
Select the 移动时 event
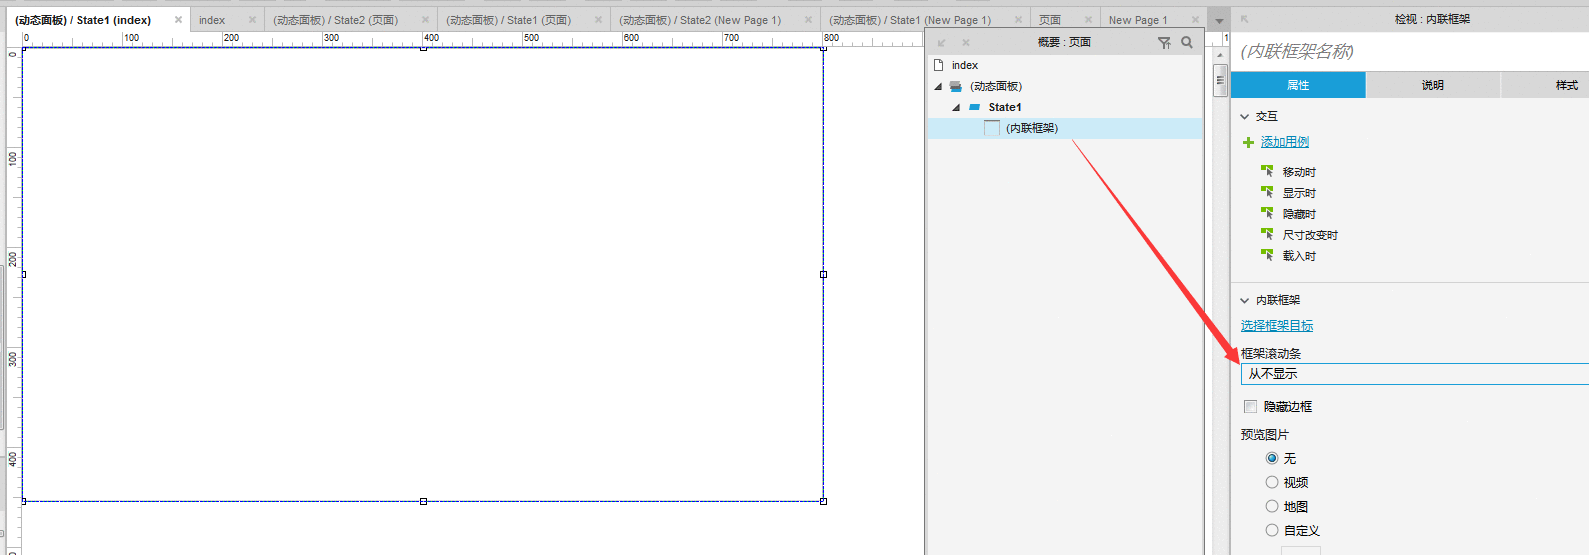tap(1299, 172)
